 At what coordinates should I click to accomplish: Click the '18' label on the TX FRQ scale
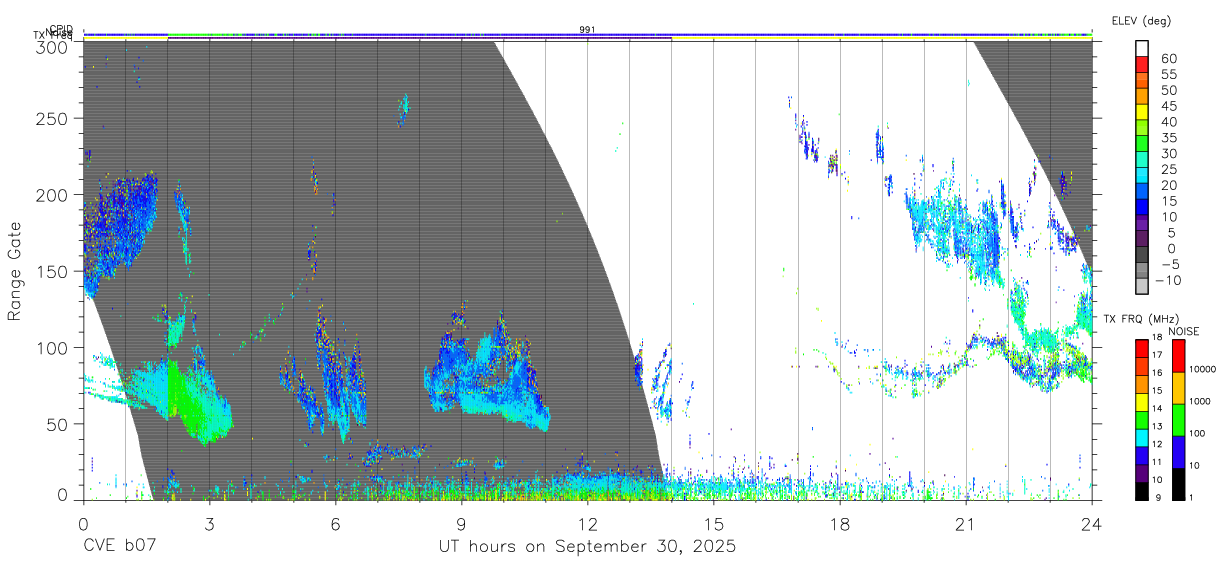point(1157,337)
